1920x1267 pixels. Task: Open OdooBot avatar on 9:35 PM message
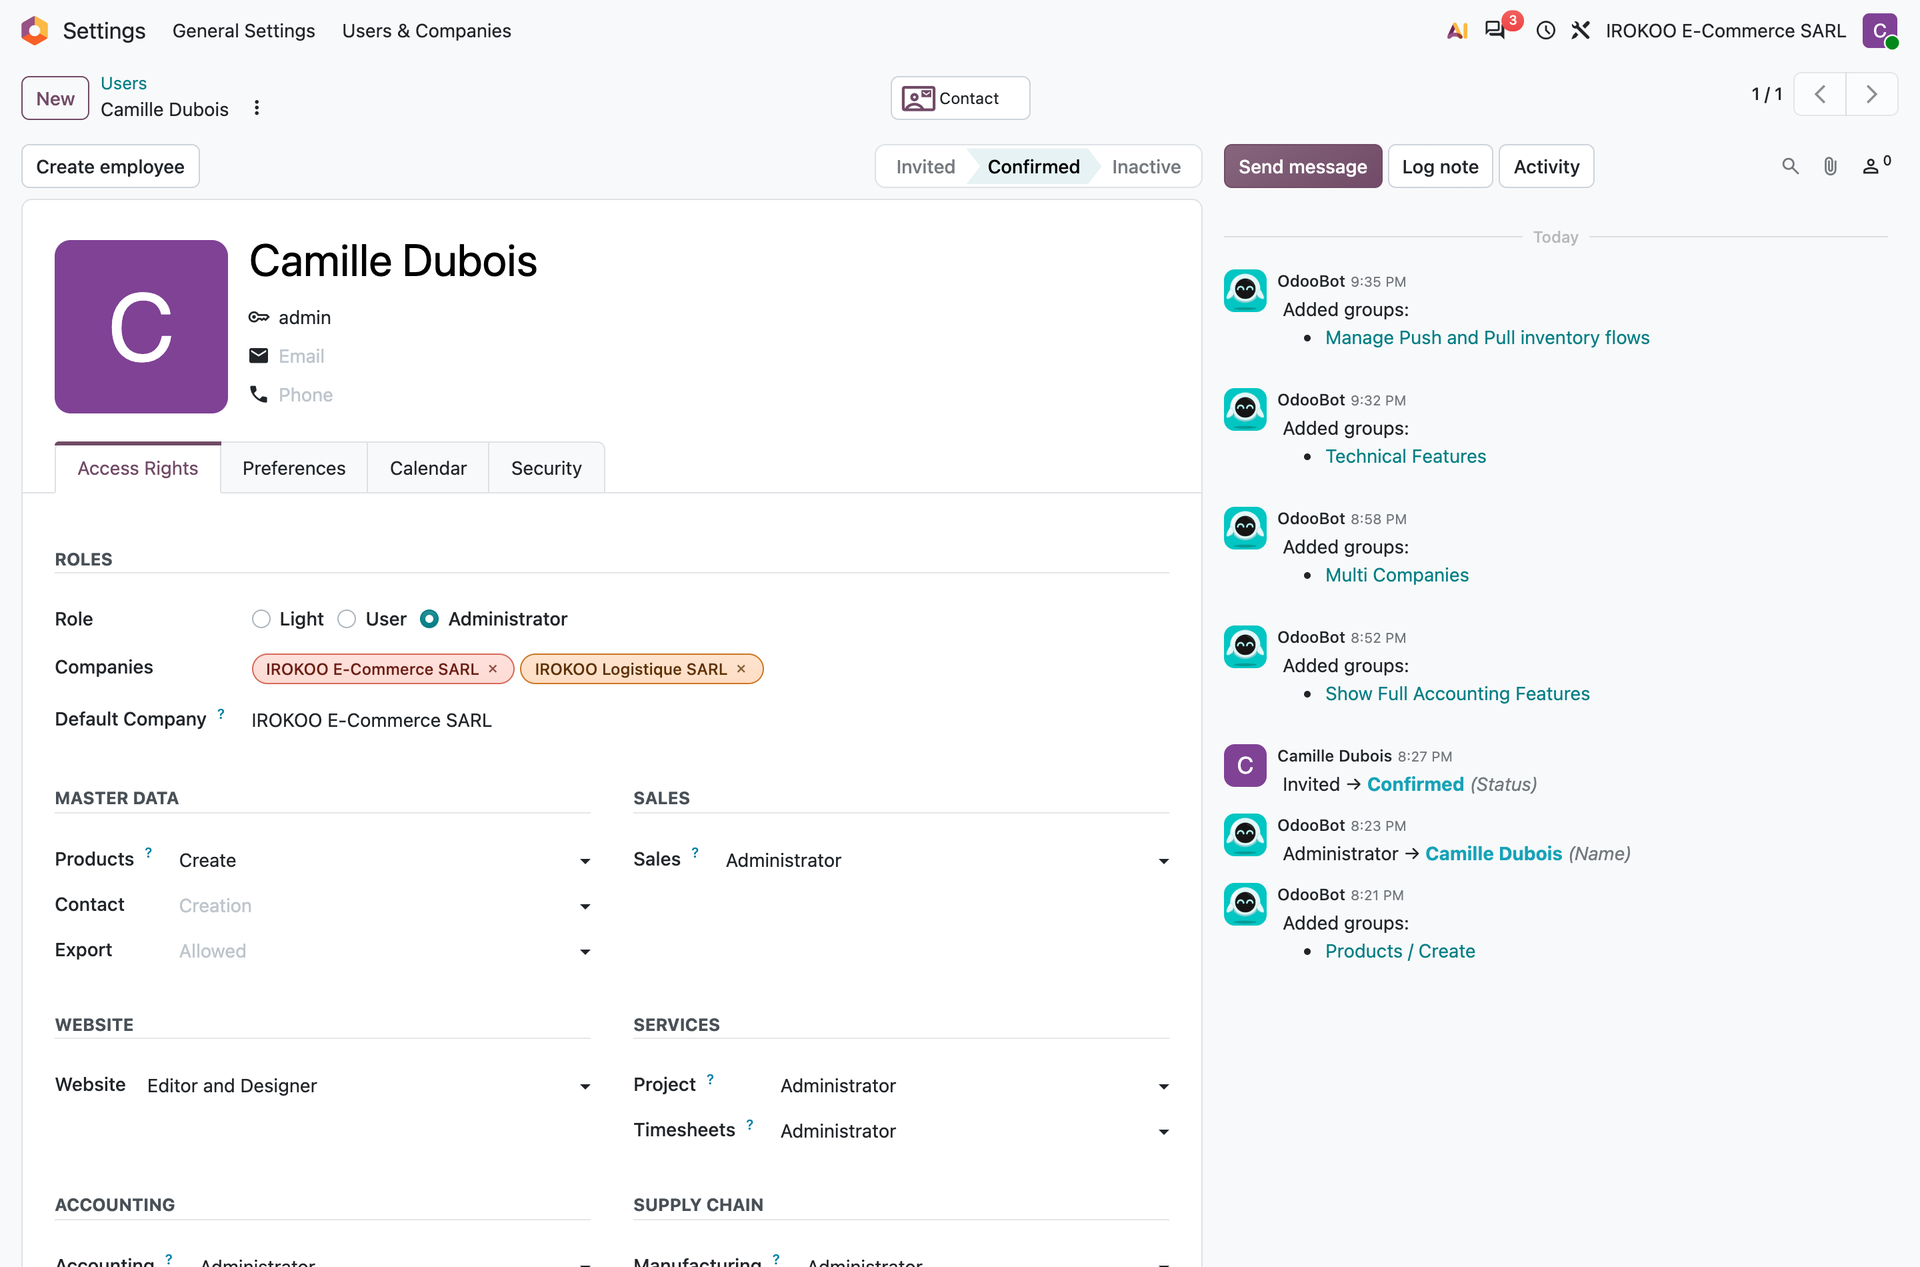point(1245,291)
